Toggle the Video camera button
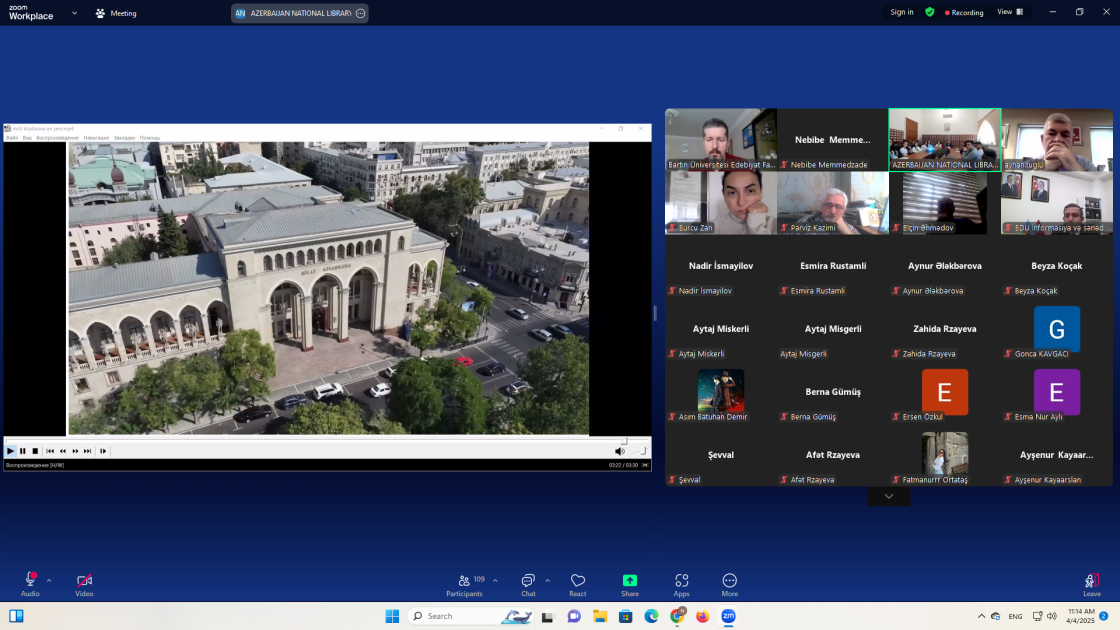The image size is (1120, 630). pyautogui.click(x=84, y=585)
